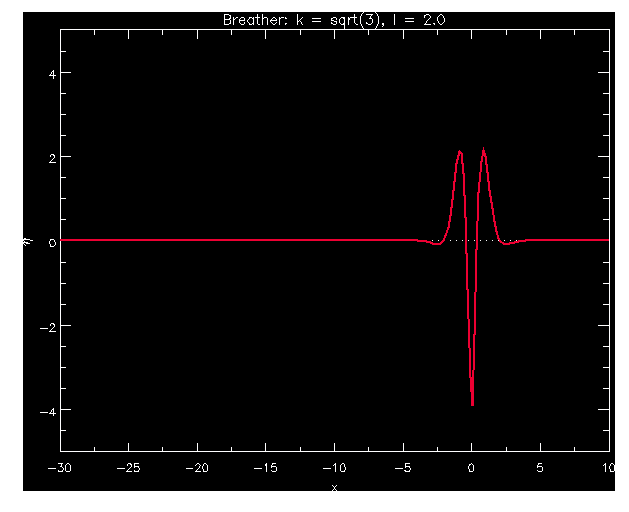The image size is (629, 512).
Task: Click the 0 x-axis tick label
Action: point(472,468)
